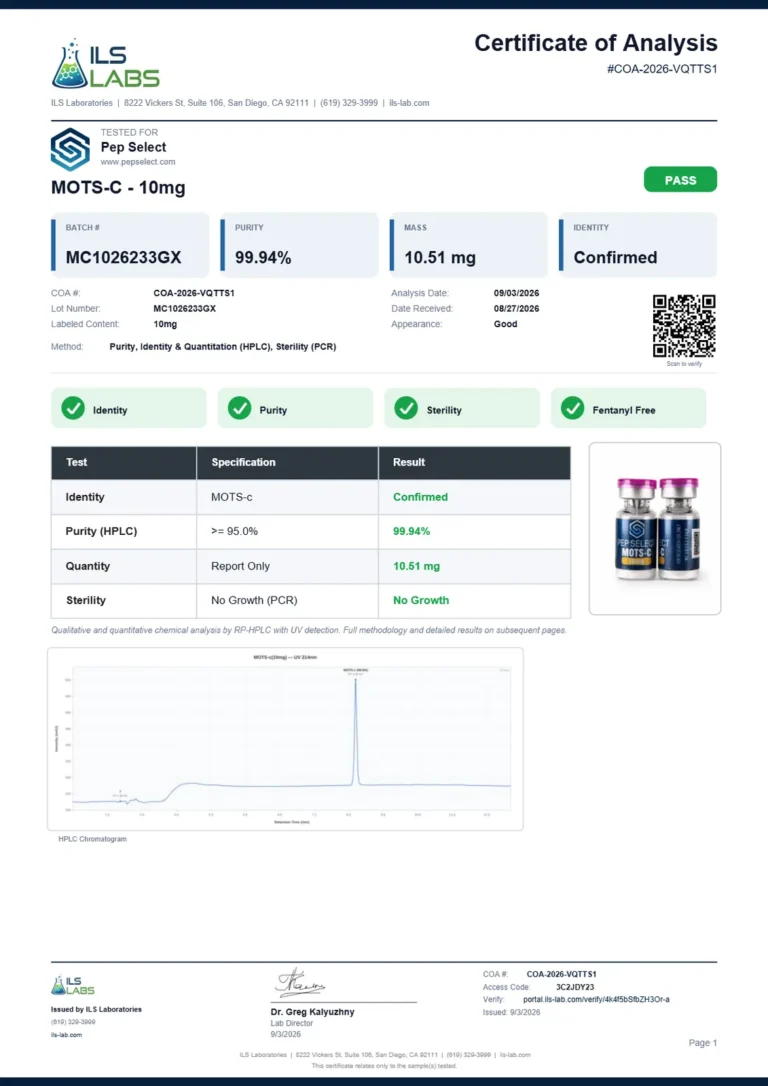Click the header phone number (619) 329-3999
The height and width of the screenshot is (1086, 768).
(349, 103)
